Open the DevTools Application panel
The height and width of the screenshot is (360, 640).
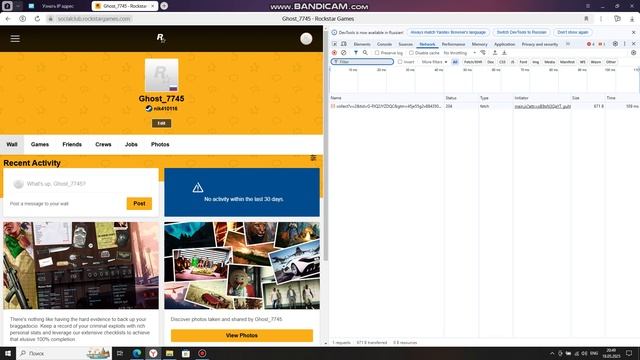pyautogui.click(x=504, y=44)
